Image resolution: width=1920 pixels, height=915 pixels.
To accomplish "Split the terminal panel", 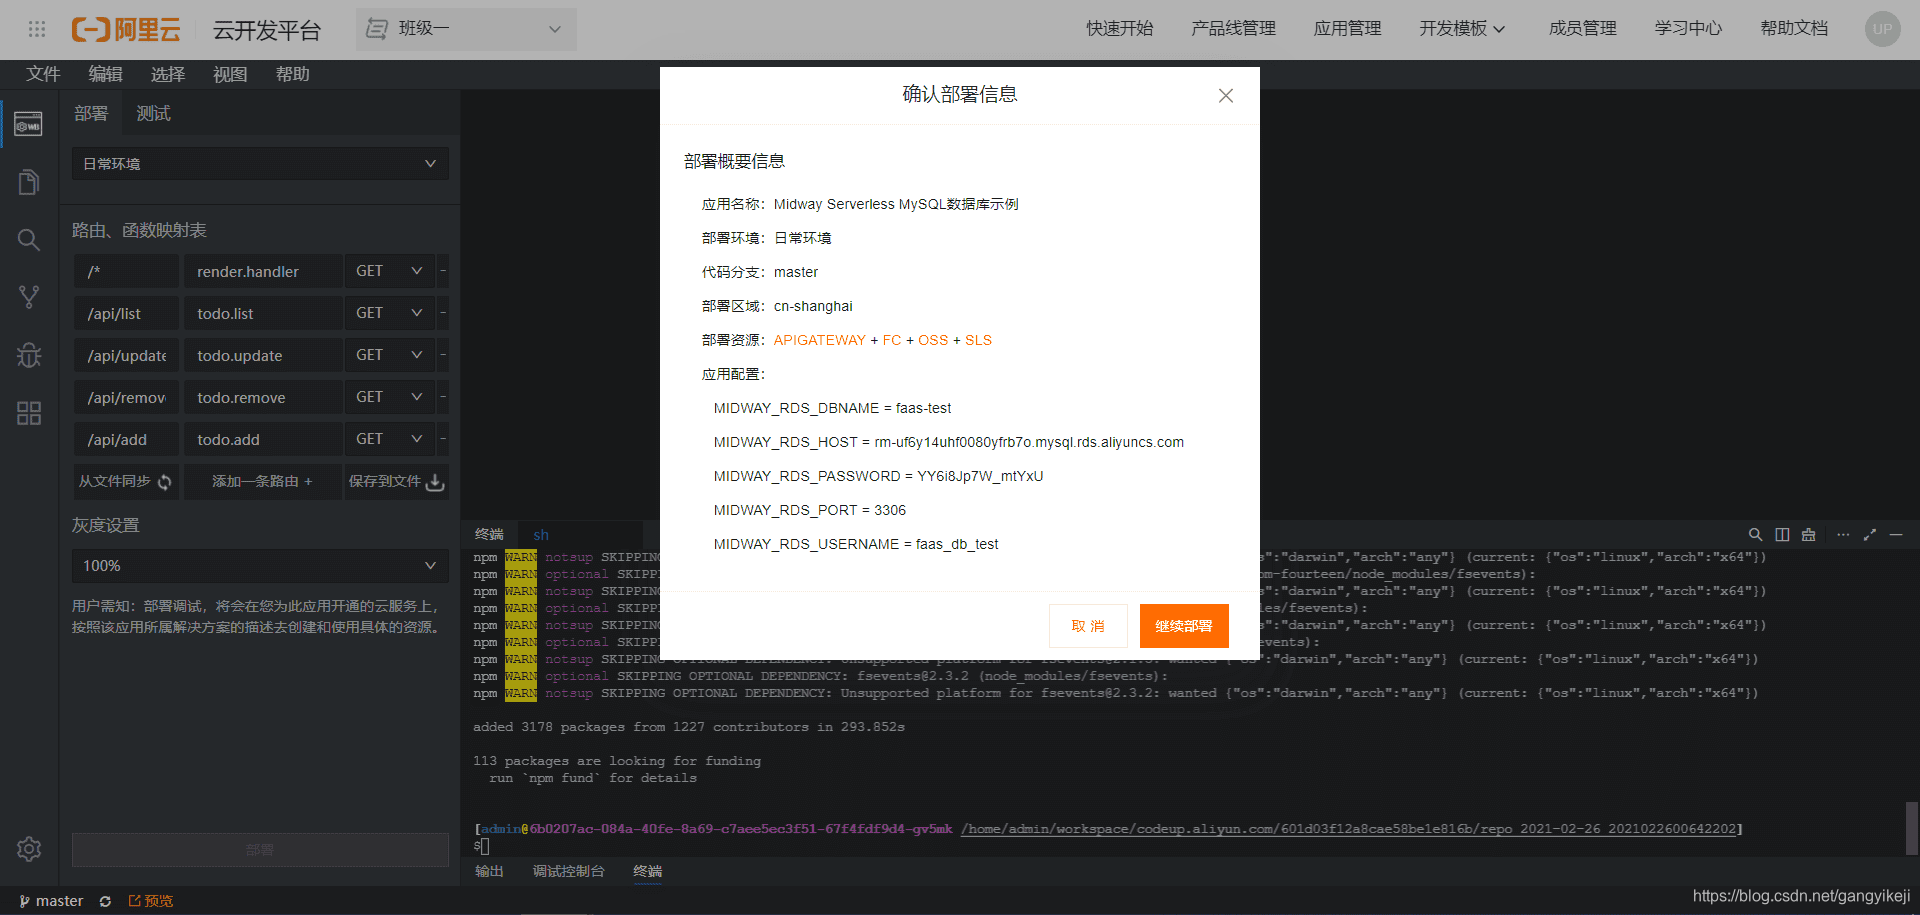I will coord(1781,534).
